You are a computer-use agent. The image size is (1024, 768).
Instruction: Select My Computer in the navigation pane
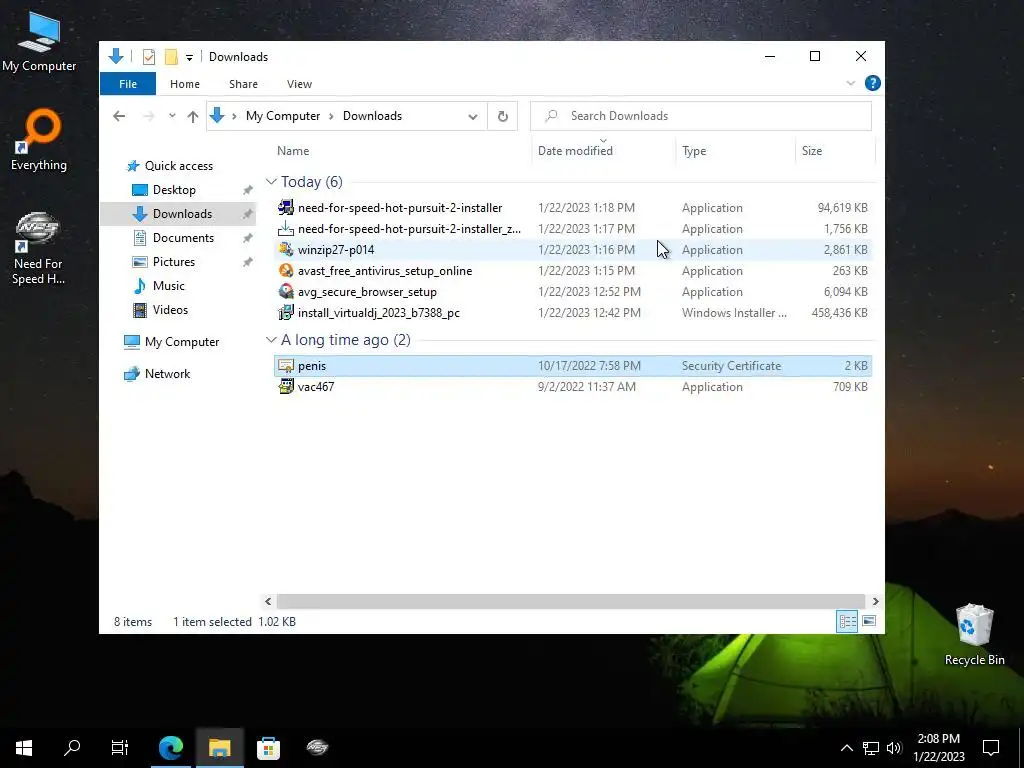click(x=182, y=342)
